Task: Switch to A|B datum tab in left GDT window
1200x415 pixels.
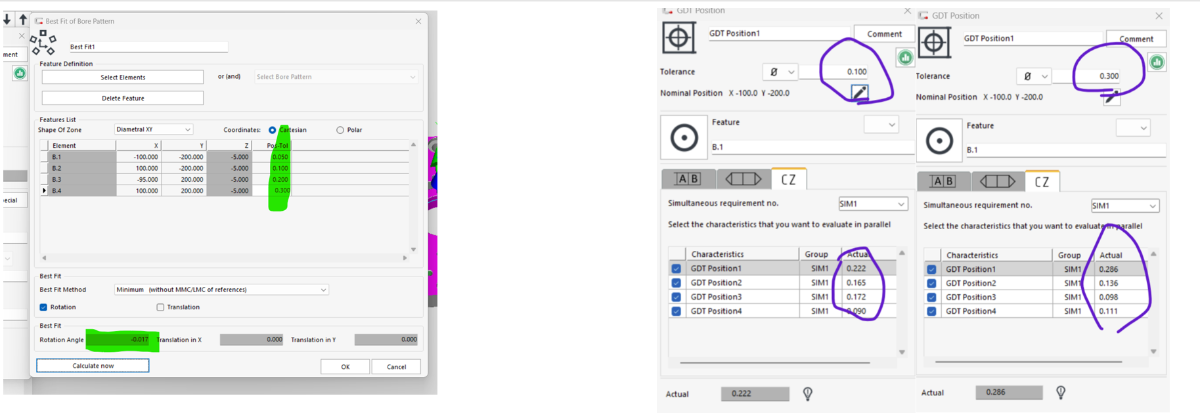Action: 689,179
